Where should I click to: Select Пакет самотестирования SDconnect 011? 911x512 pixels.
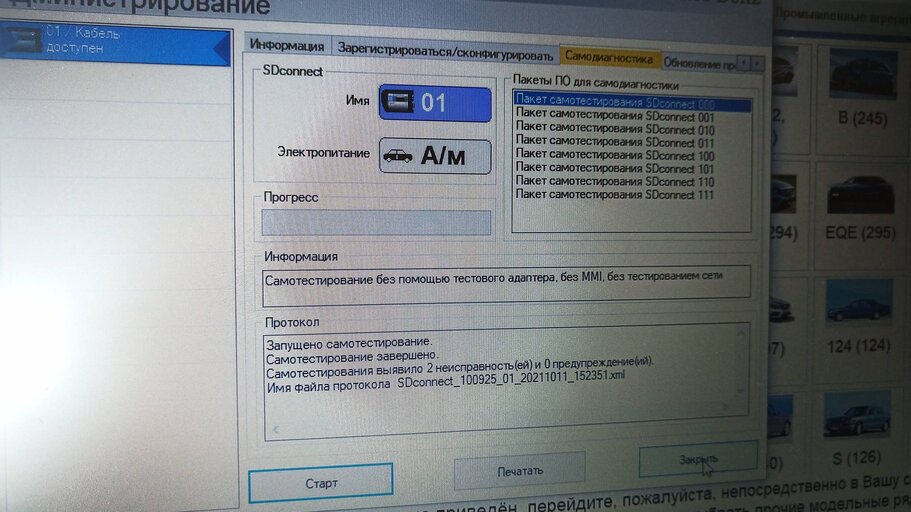click(x=615, y=141)
